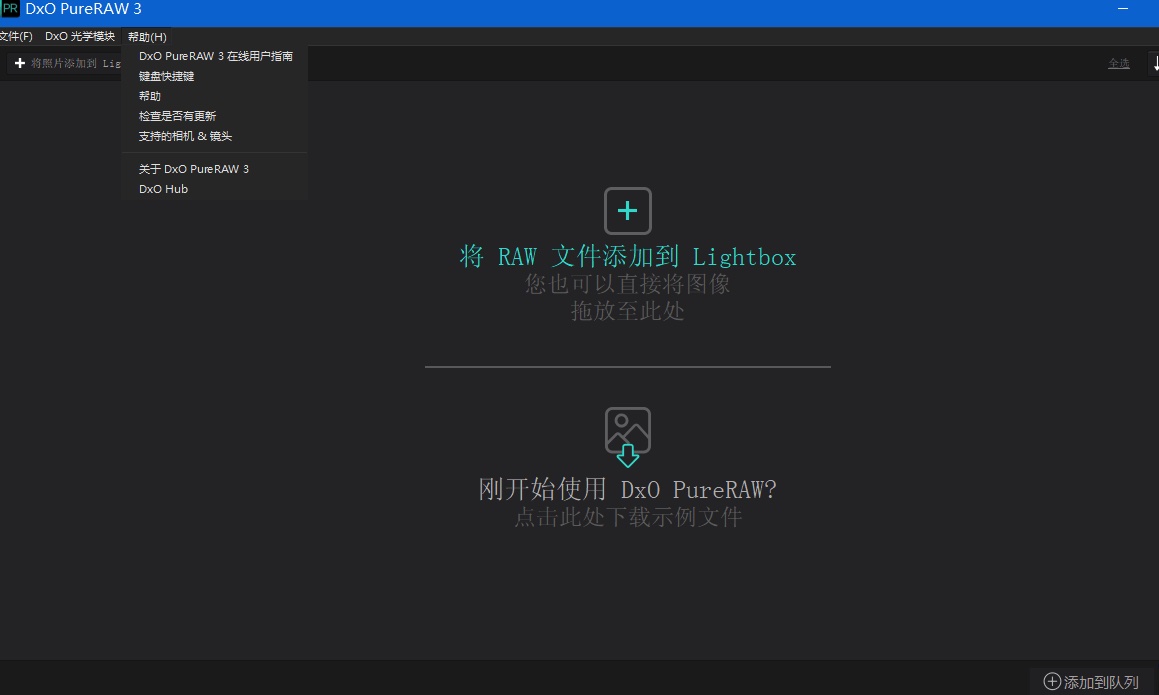Click the 添加到队列 button

[1091, 682]
